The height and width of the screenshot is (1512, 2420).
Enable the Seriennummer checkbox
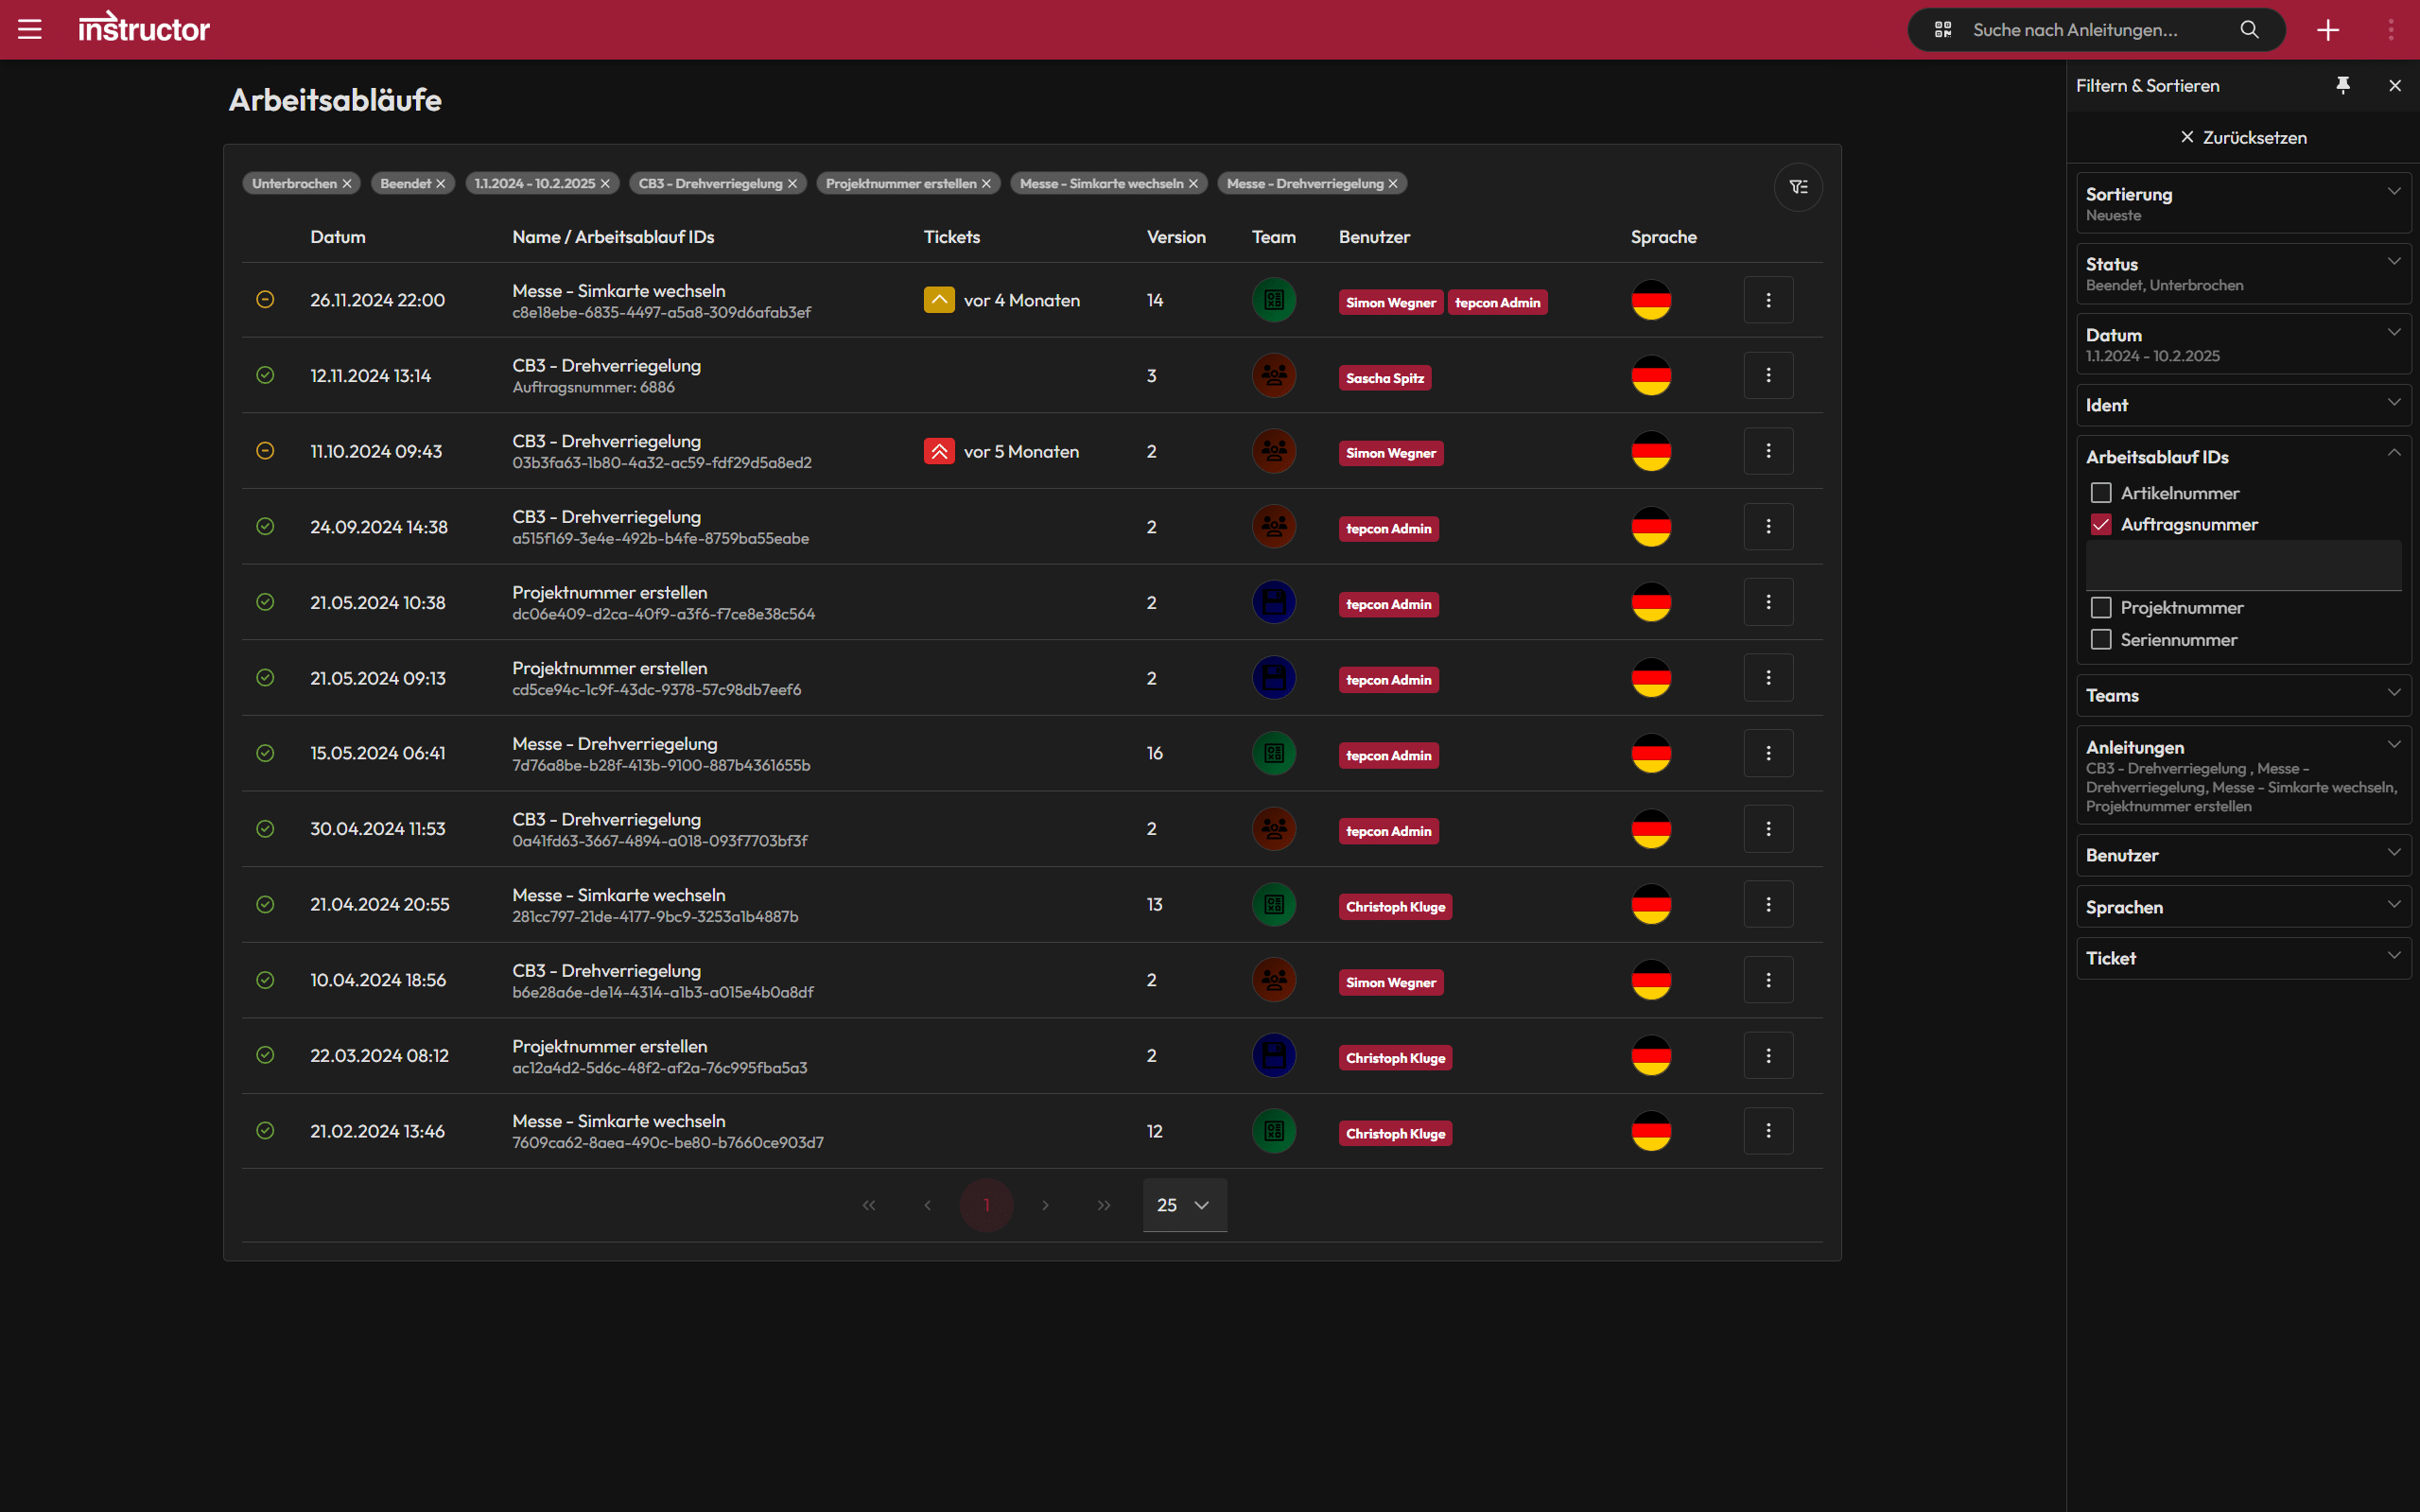(x=2101, y=639)
